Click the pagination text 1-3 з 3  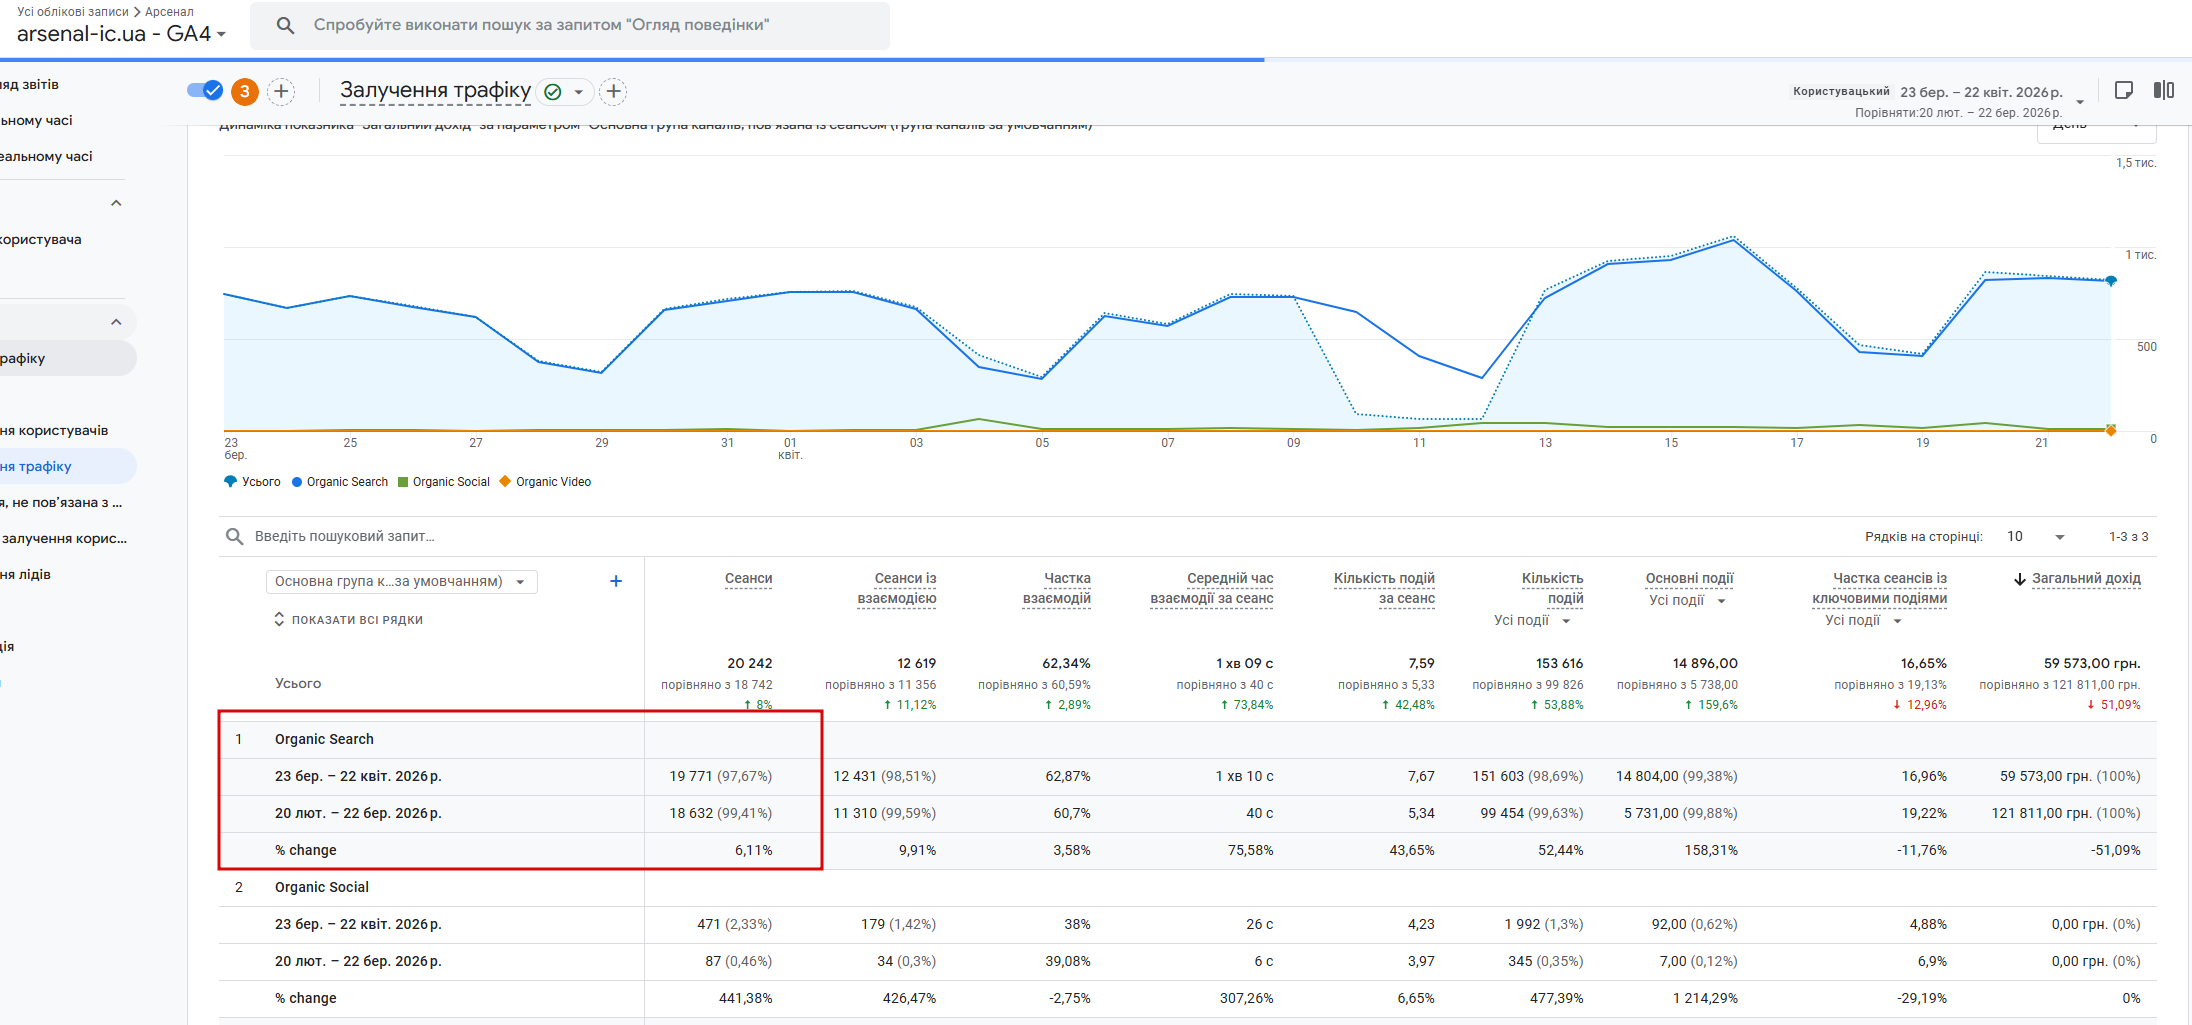[x=2129, y=537]
